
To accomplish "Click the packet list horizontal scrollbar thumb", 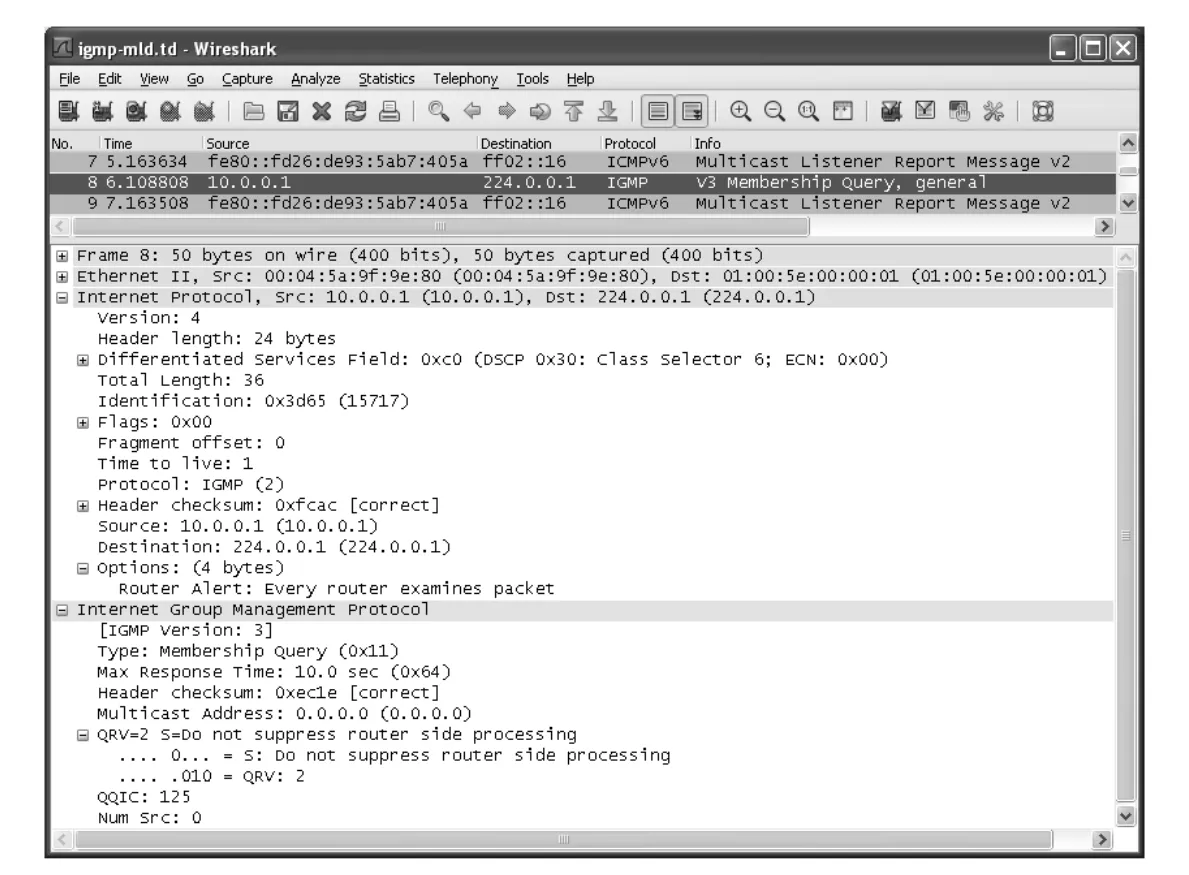I will point(441,226).
